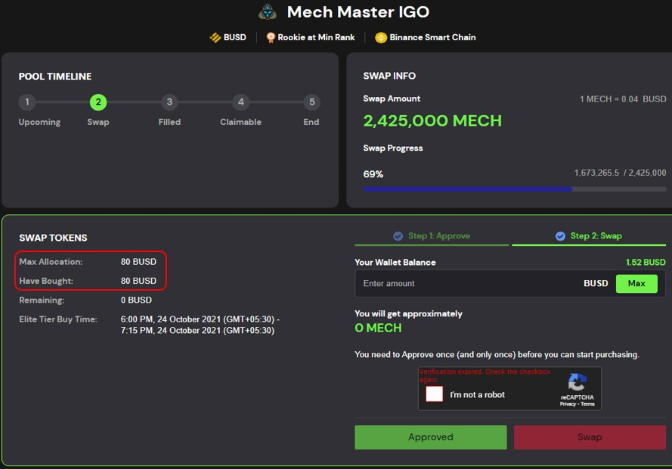Screen dimensions: 672x469
Task: Click the BUSD currency icon
Action: coord(215,38)
